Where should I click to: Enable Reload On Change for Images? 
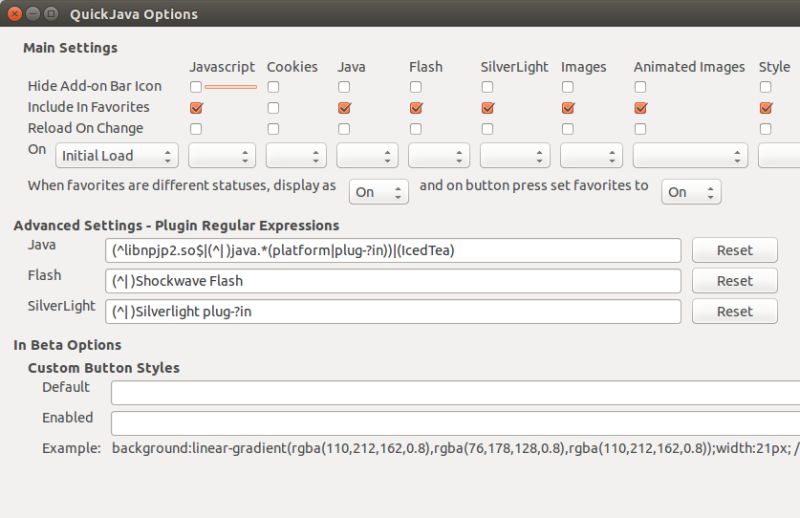point(568,129)
